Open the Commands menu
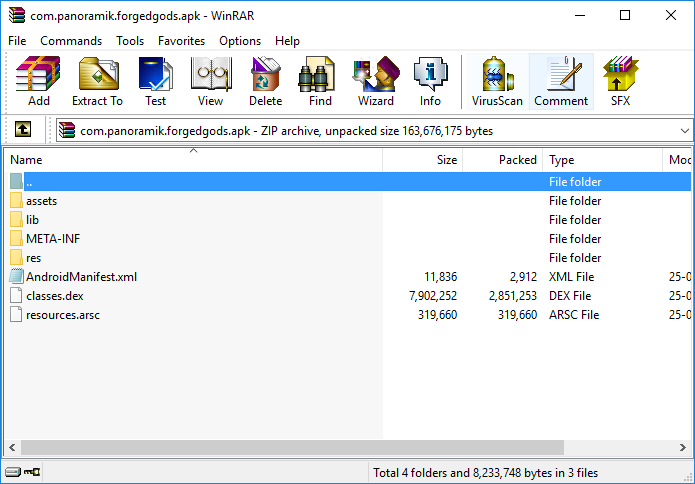 coord(71,41)
